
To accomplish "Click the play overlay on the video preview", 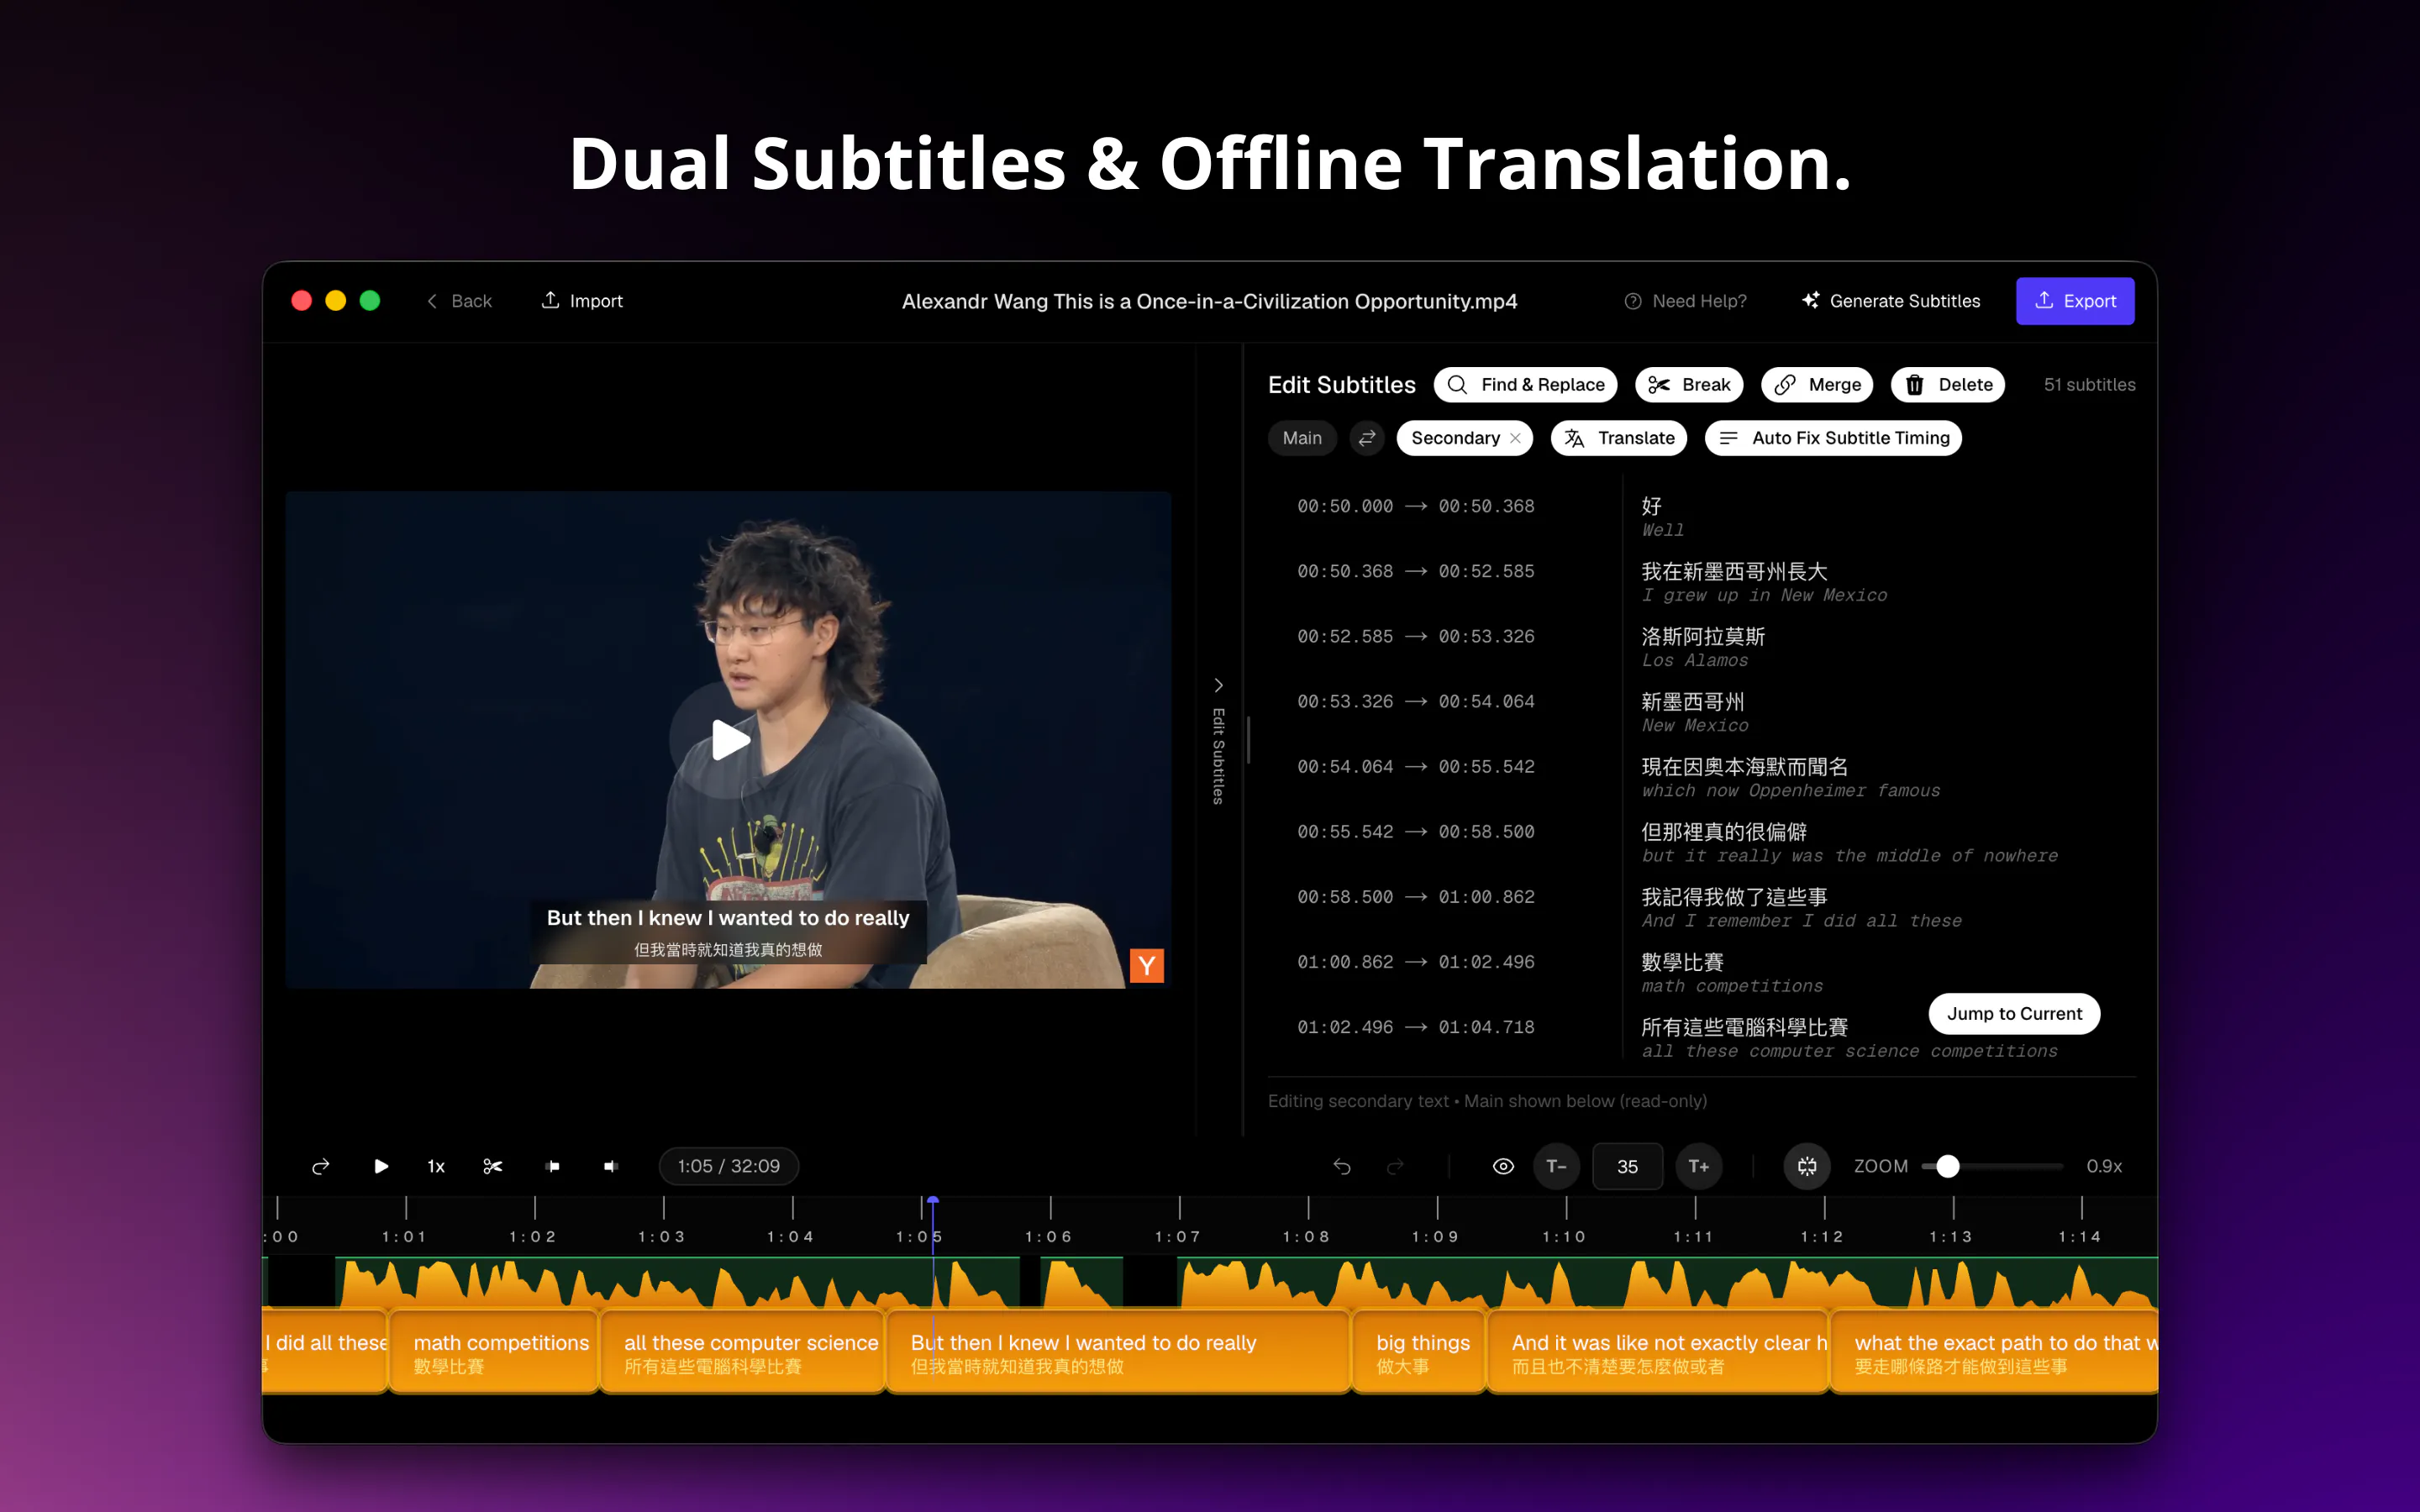I will click(x=729, y=740).
